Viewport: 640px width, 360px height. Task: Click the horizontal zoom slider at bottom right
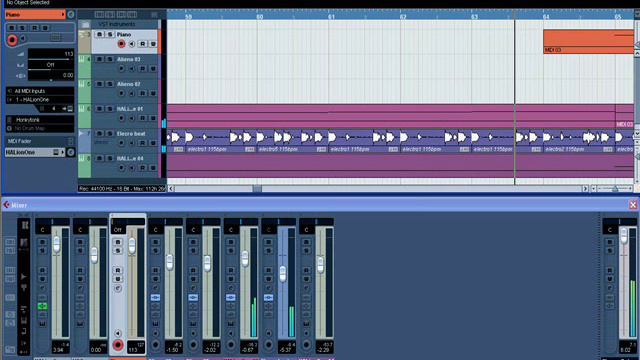[615, 189]
